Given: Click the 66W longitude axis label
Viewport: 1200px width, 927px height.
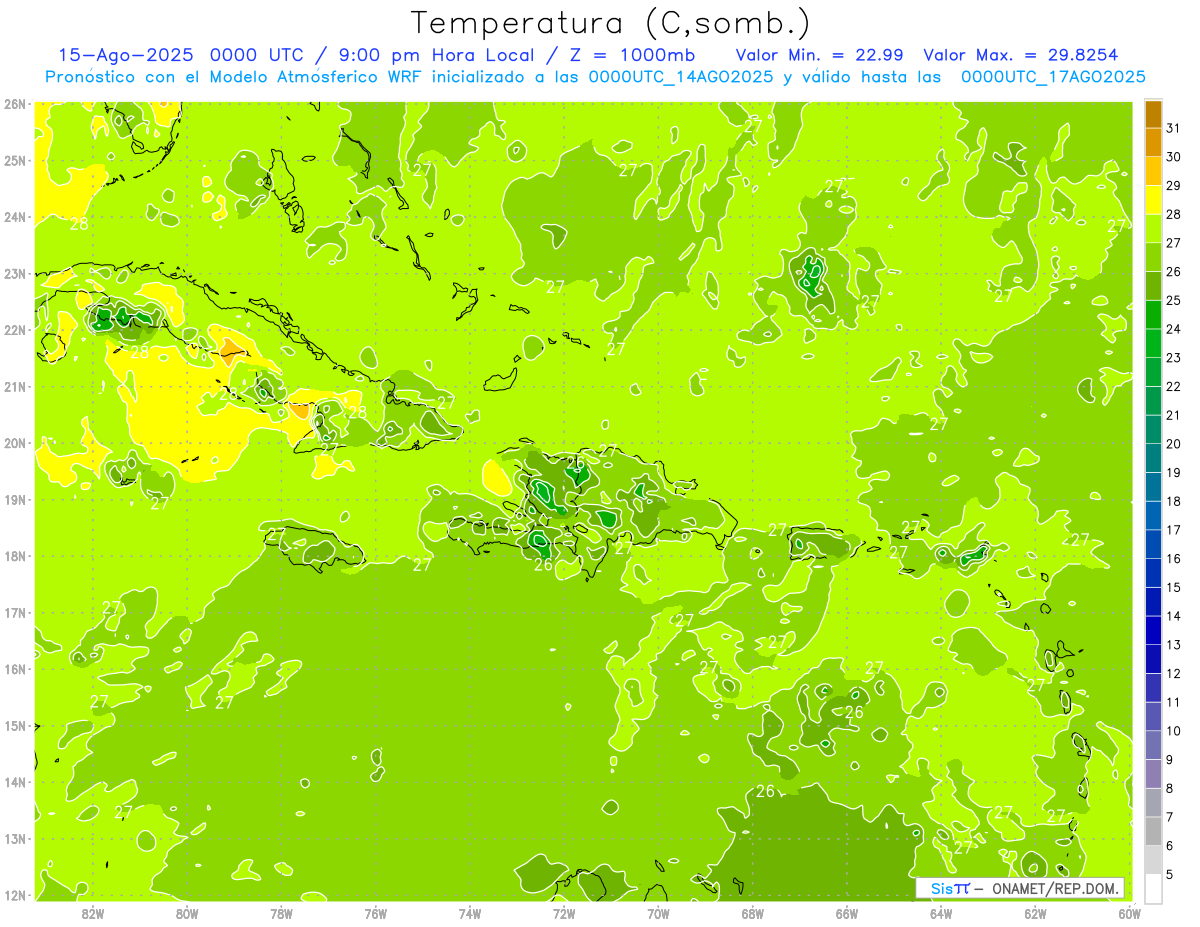Looking at the screenshot, I should (847, 913).
